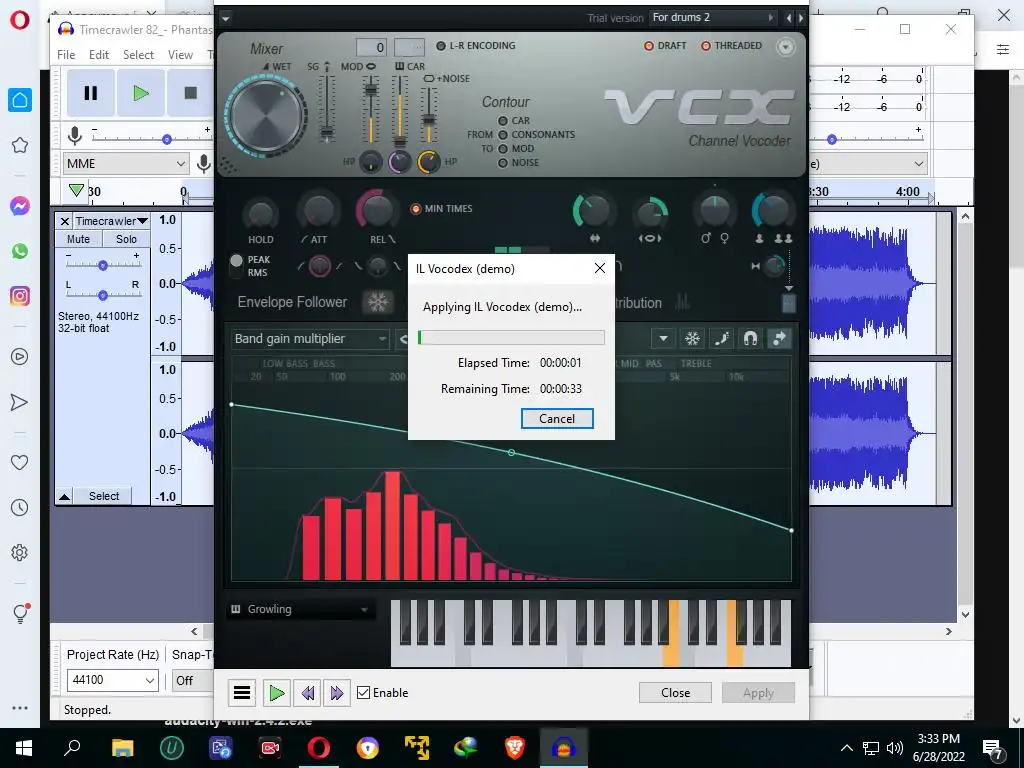Image resolution: width=1024 pixels, height=768 pixels.
Task: Click the Opera lightbulb tips icon
Action: click(x=20, y=613)
